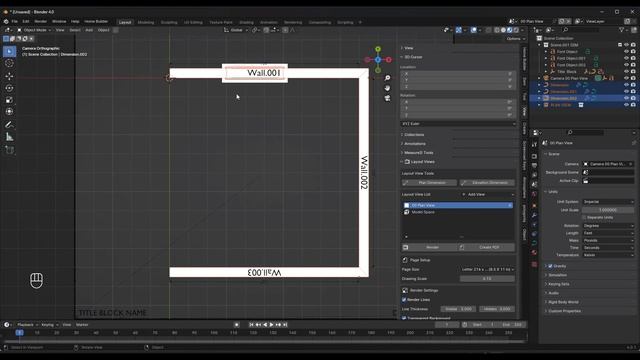Click the viewport zoom magnifier icon
This screenshot has width=640, height=360.
pos(387,78)
